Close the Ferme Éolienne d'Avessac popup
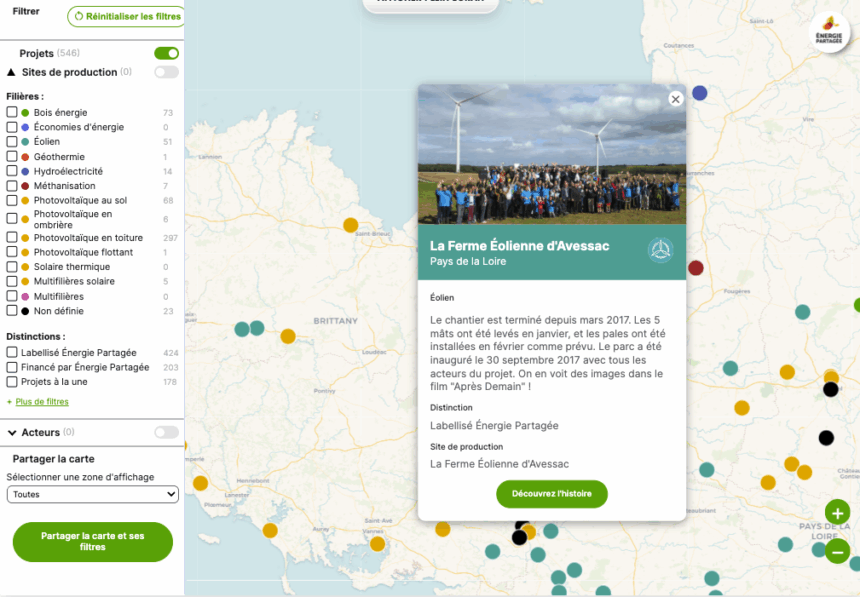 click(675, 99)
